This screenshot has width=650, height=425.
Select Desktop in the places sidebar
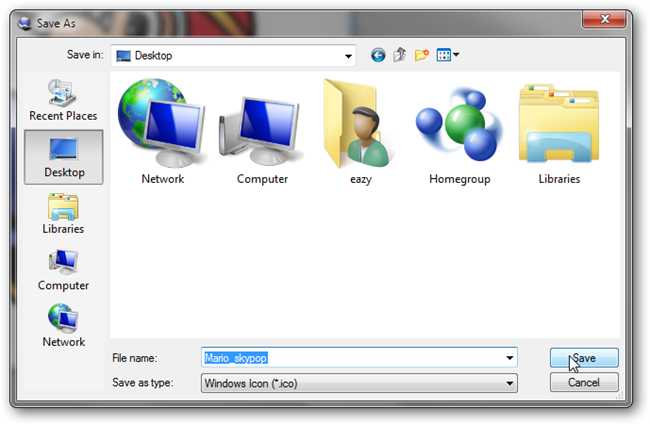[x=64, y=157]
